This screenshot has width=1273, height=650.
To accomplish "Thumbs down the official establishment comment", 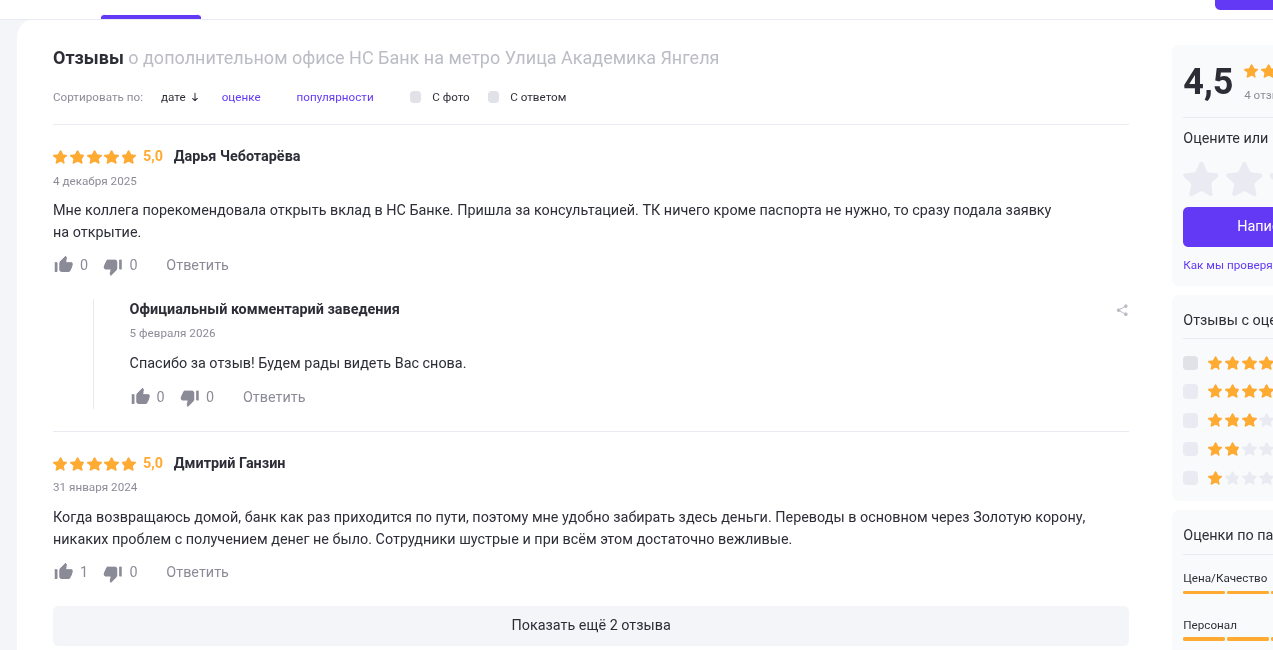I will pos(190,398).
